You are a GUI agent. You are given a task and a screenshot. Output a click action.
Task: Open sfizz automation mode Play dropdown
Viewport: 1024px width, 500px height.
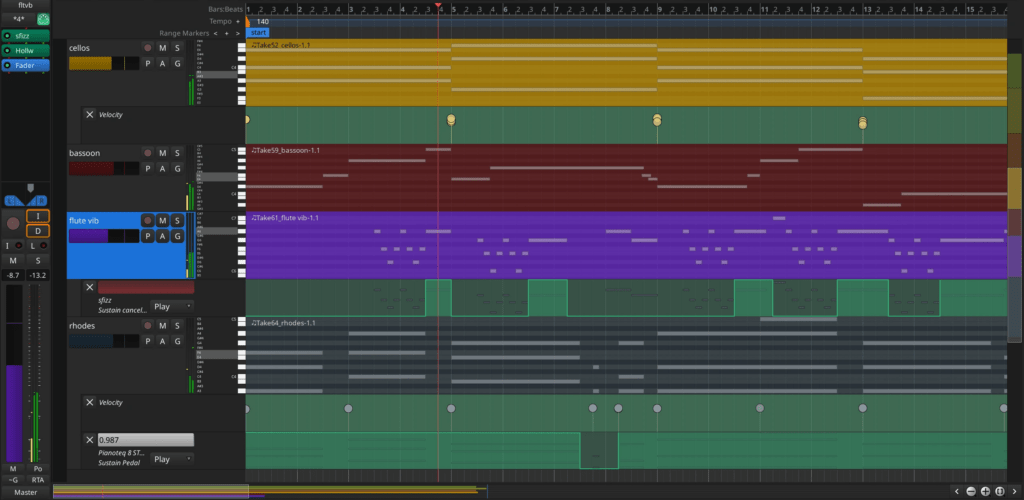pyautogui.click(x=172, y=306)
